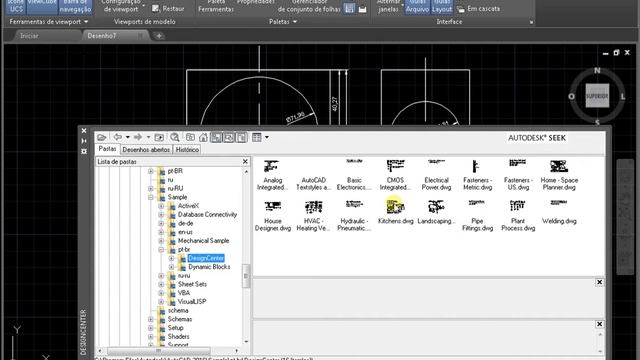
Task: Expand the ActiveX folder node
Action: (161, 206)
